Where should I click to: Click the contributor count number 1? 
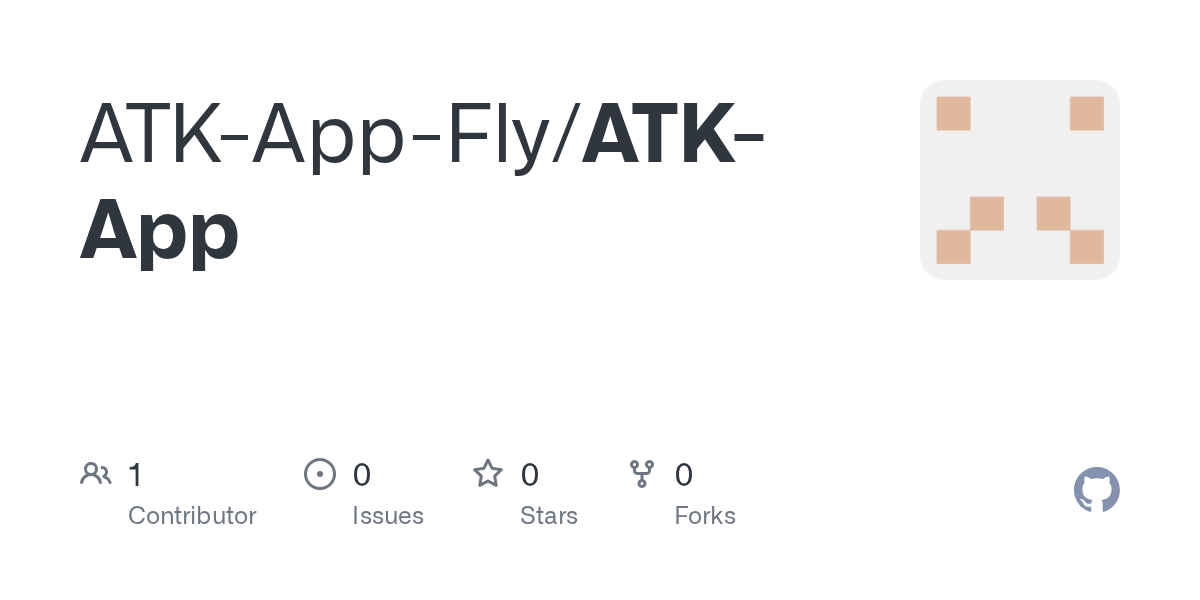pyautogui.click(x=135, y=474)
